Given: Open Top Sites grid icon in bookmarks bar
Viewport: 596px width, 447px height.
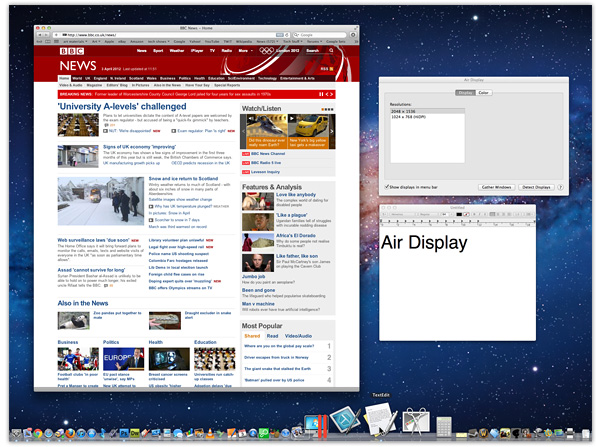Looking at the screenshot, I should [56, 41].
